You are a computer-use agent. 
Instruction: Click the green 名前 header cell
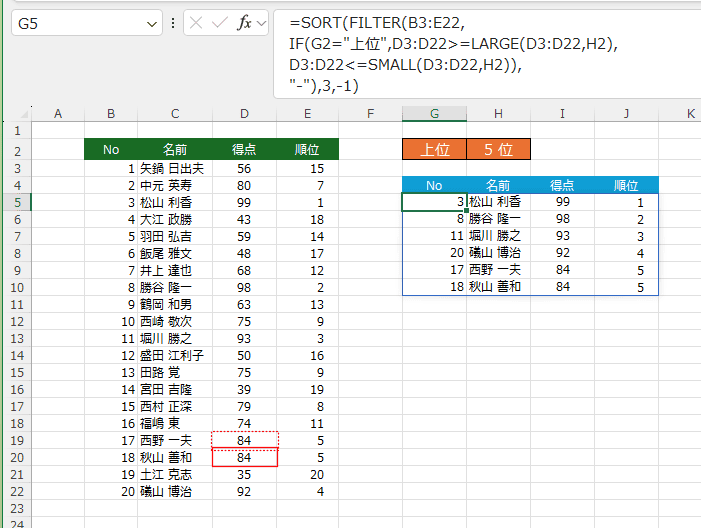[174, 150]
